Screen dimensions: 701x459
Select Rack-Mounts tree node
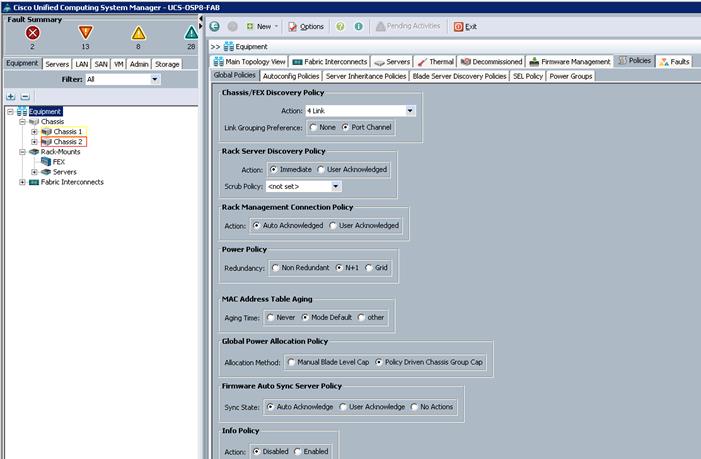[60, 152]
